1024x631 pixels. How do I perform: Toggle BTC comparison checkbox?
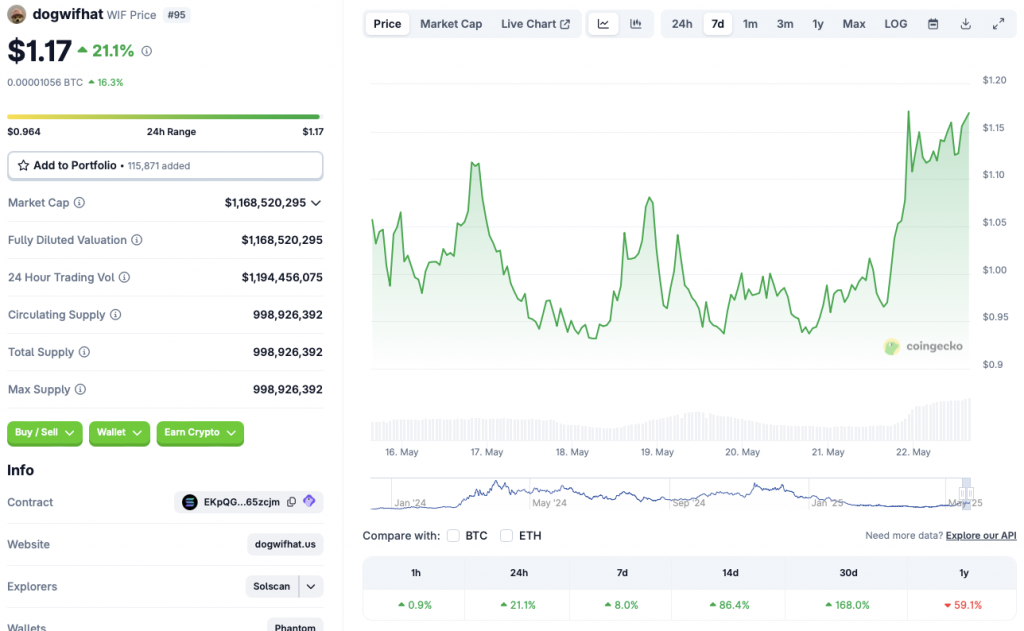click(x=453, y=536)
